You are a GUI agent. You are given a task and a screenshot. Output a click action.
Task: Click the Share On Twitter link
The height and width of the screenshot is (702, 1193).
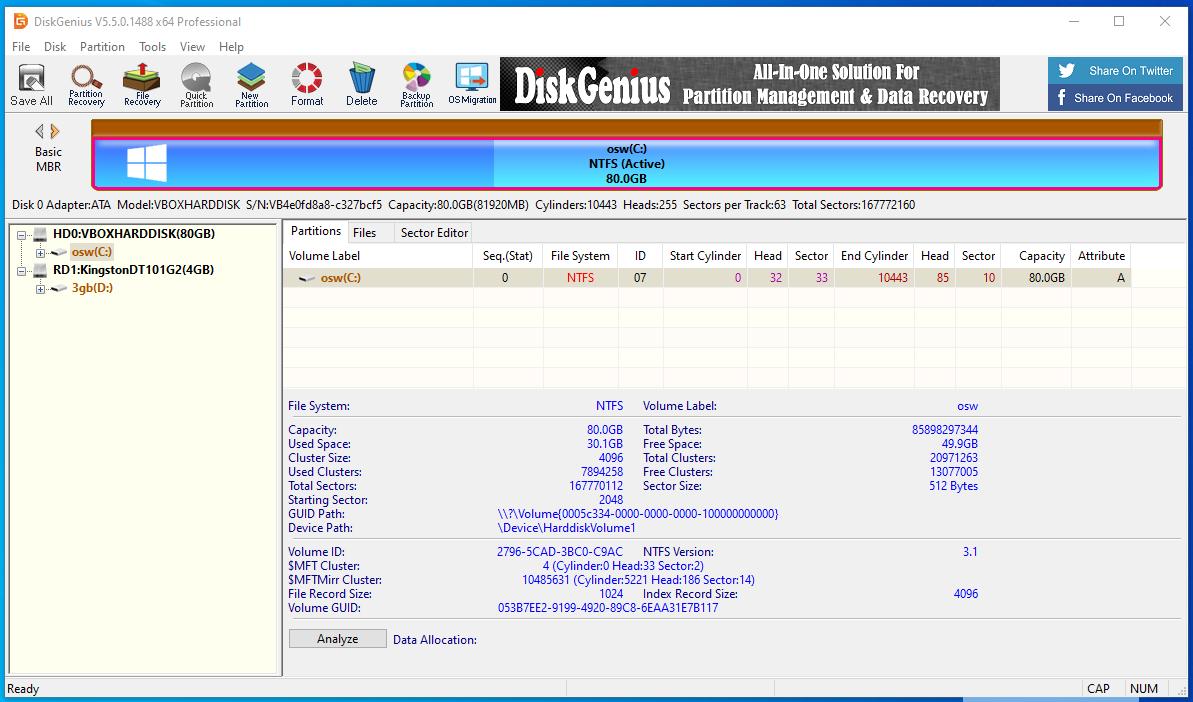pos(1115,71)
